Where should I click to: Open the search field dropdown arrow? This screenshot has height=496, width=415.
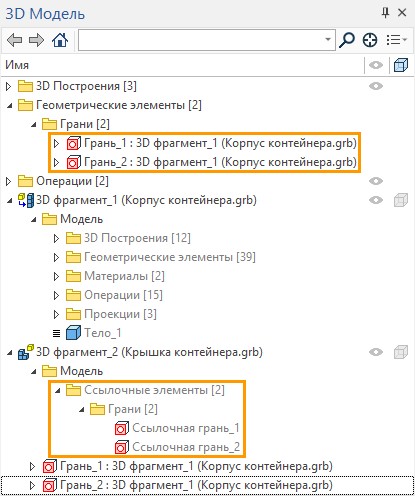pos(328,40)
